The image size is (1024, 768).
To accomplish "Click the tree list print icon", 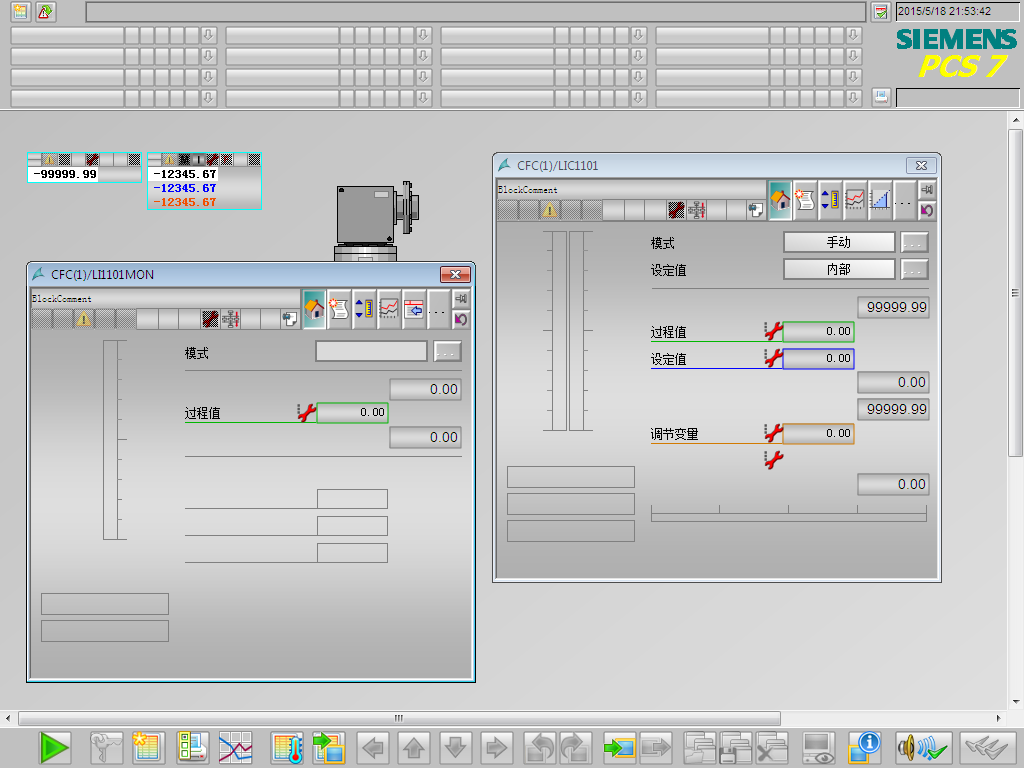I will coord(193,747).
